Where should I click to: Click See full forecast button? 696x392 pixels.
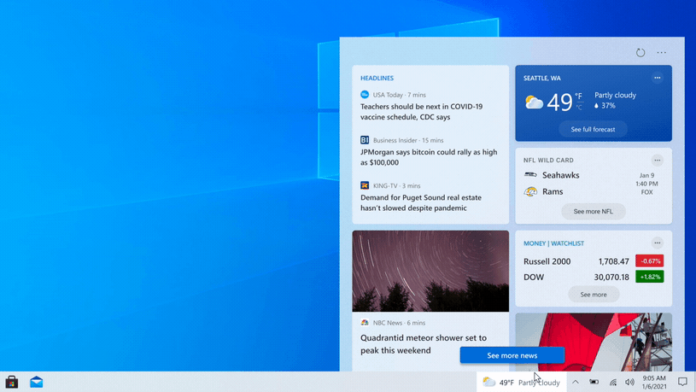(x=593, y=129)
